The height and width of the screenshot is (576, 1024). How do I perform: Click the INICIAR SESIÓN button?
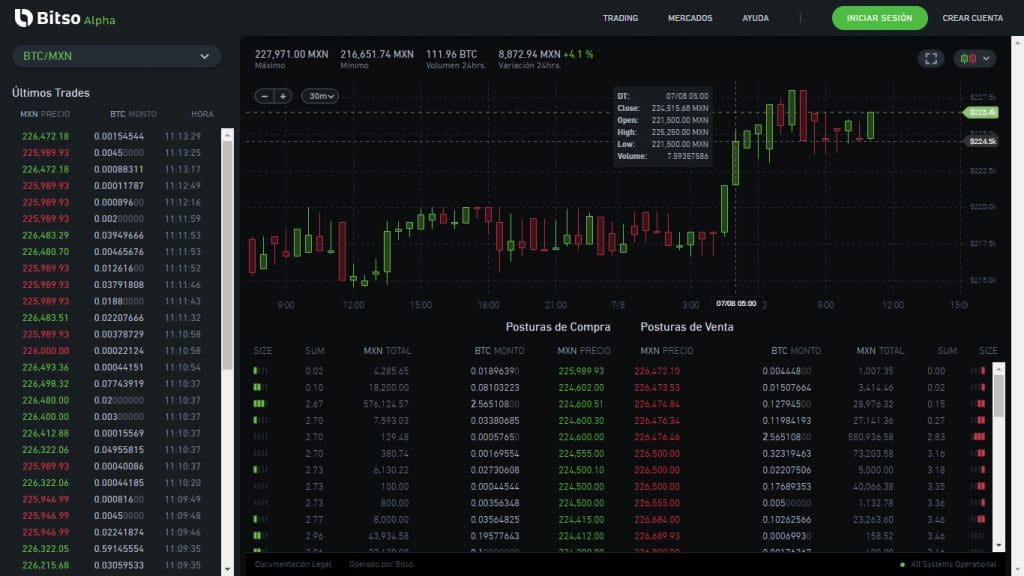click(x=879, y=18)
